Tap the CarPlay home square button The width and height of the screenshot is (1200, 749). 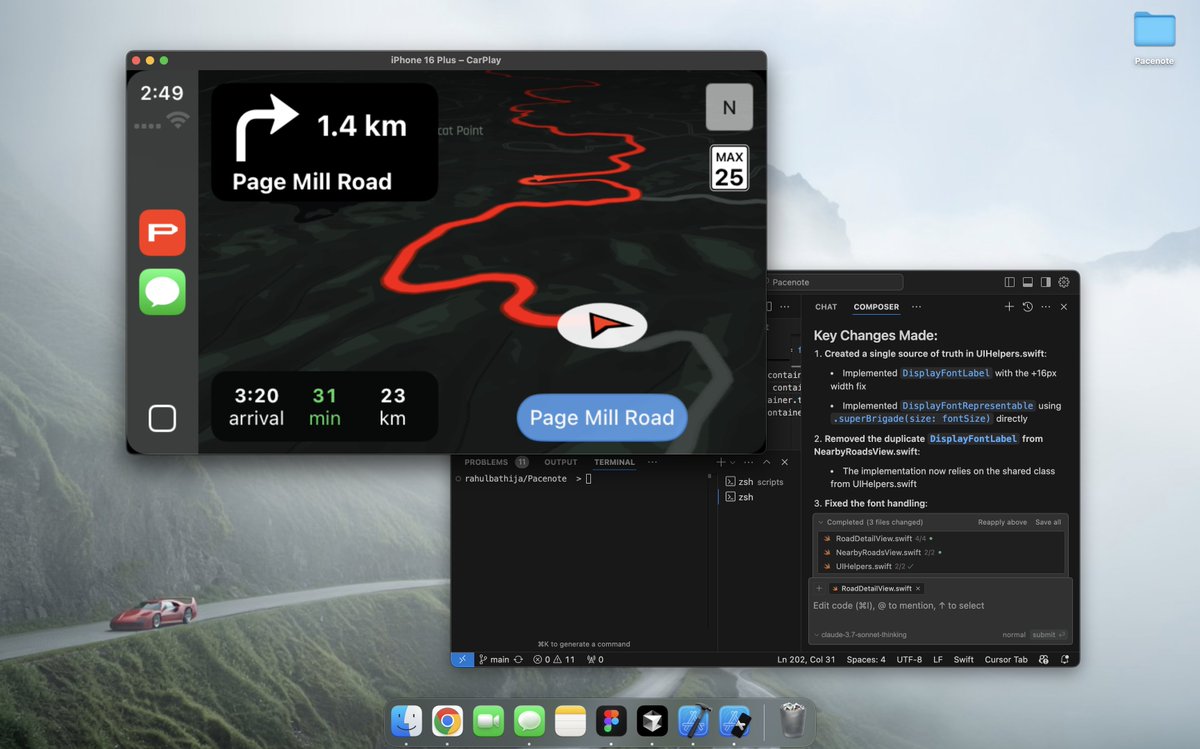coord(162,418)
